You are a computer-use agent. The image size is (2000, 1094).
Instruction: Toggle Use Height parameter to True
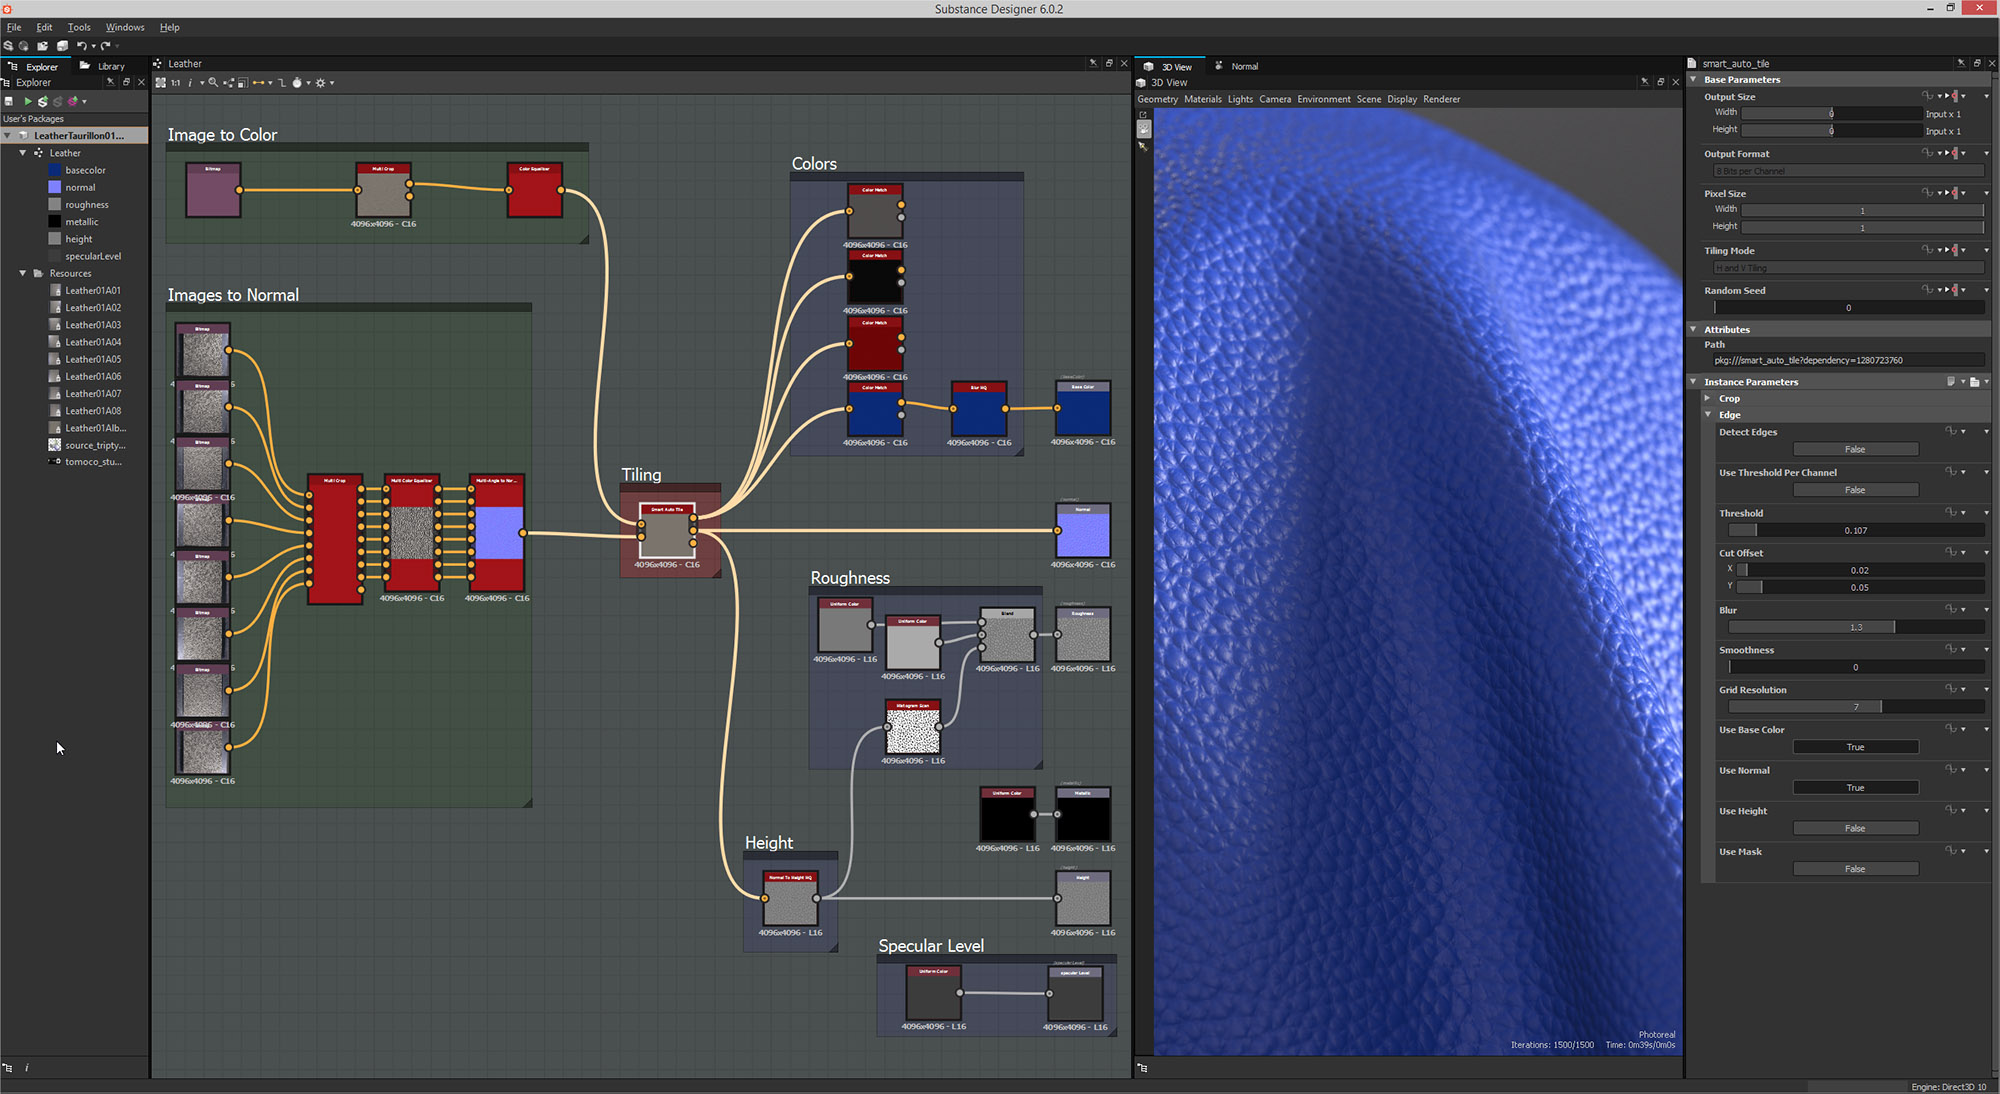click(1856, 828)
